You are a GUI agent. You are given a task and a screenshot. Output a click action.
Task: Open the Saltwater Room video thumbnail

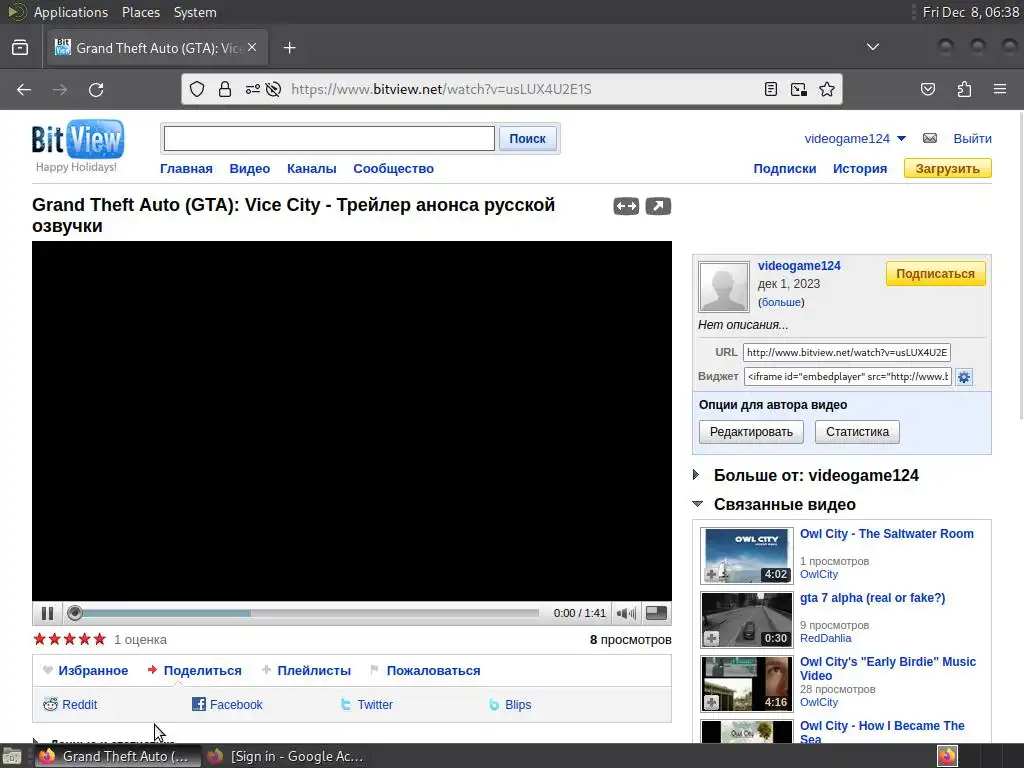click(746, 555)
